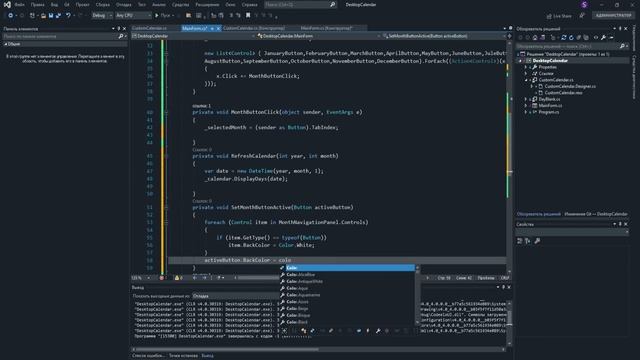This screenshot has height=360, width=640.
Task: Switch to the Точки останова bottom tab
Action: pos(183,356)
